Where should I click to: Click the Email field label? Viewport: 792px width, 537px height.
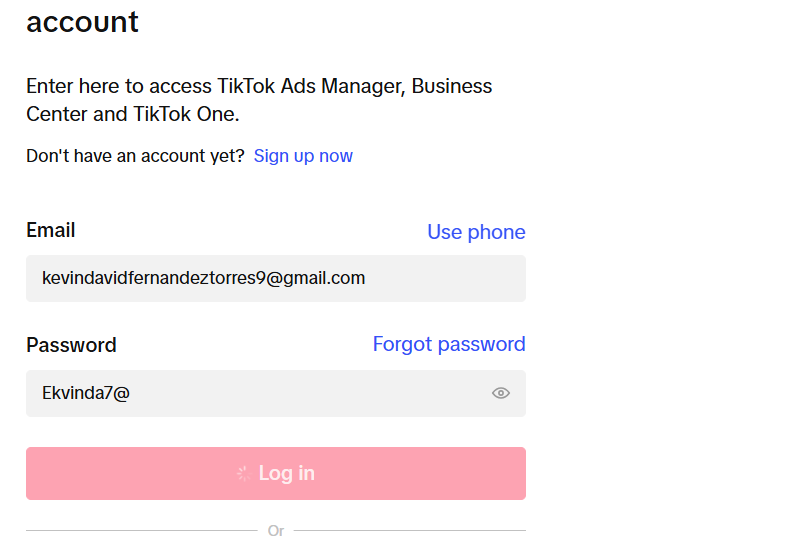(x=51, y=230)
